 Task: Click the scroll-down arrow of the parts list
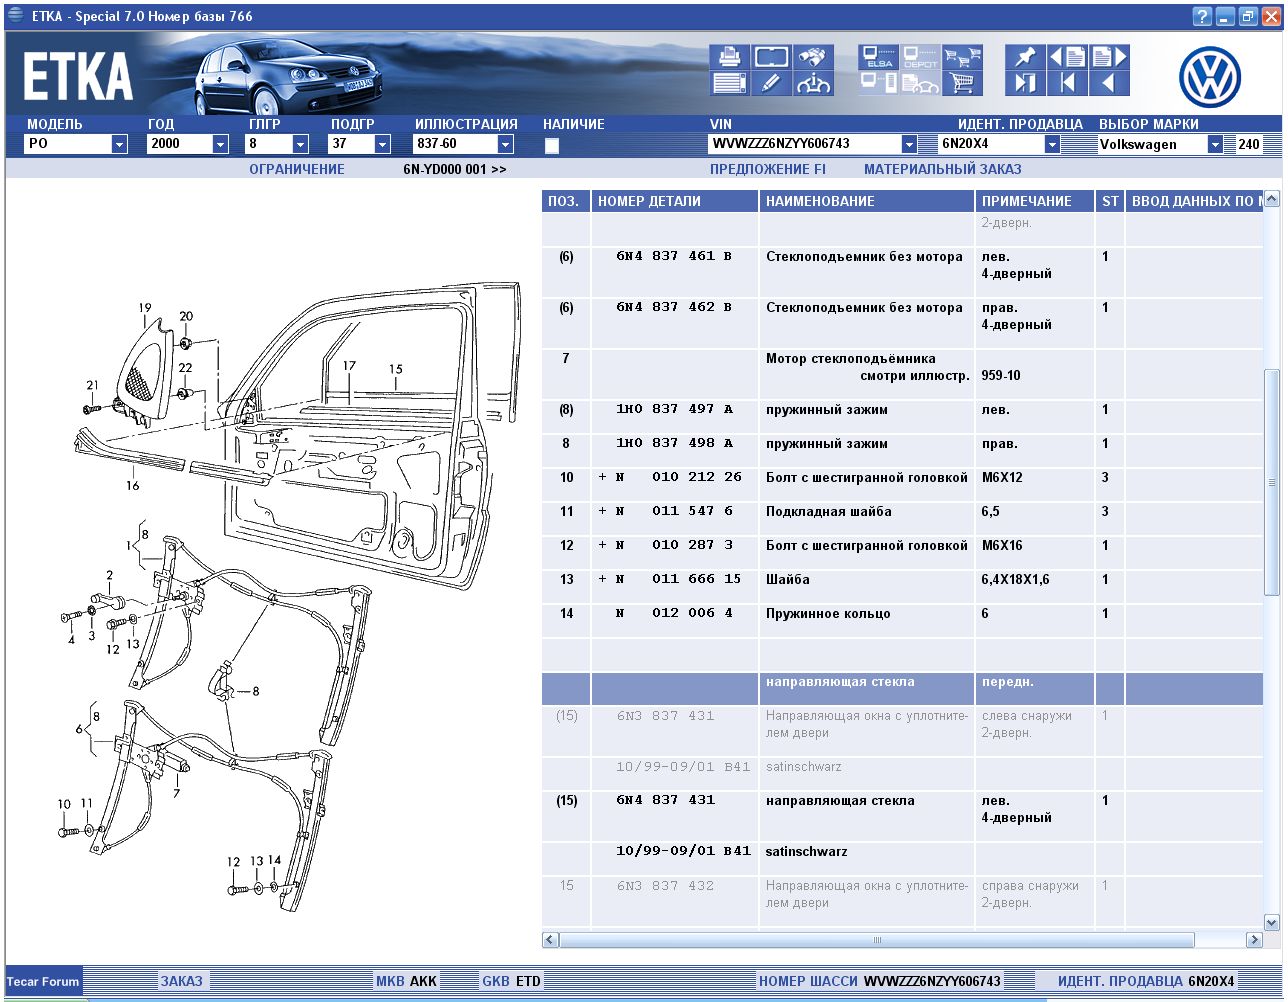point(1271,922)
